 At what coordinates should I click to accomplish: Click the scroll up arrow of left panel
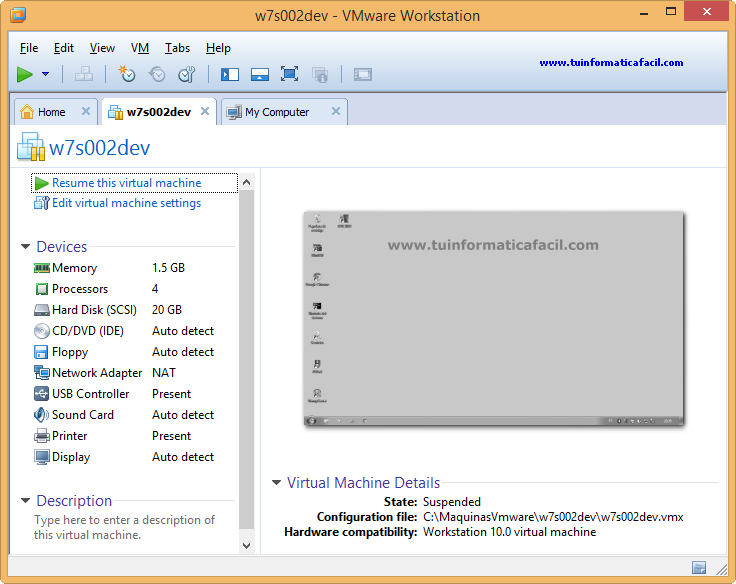point(246,182)
